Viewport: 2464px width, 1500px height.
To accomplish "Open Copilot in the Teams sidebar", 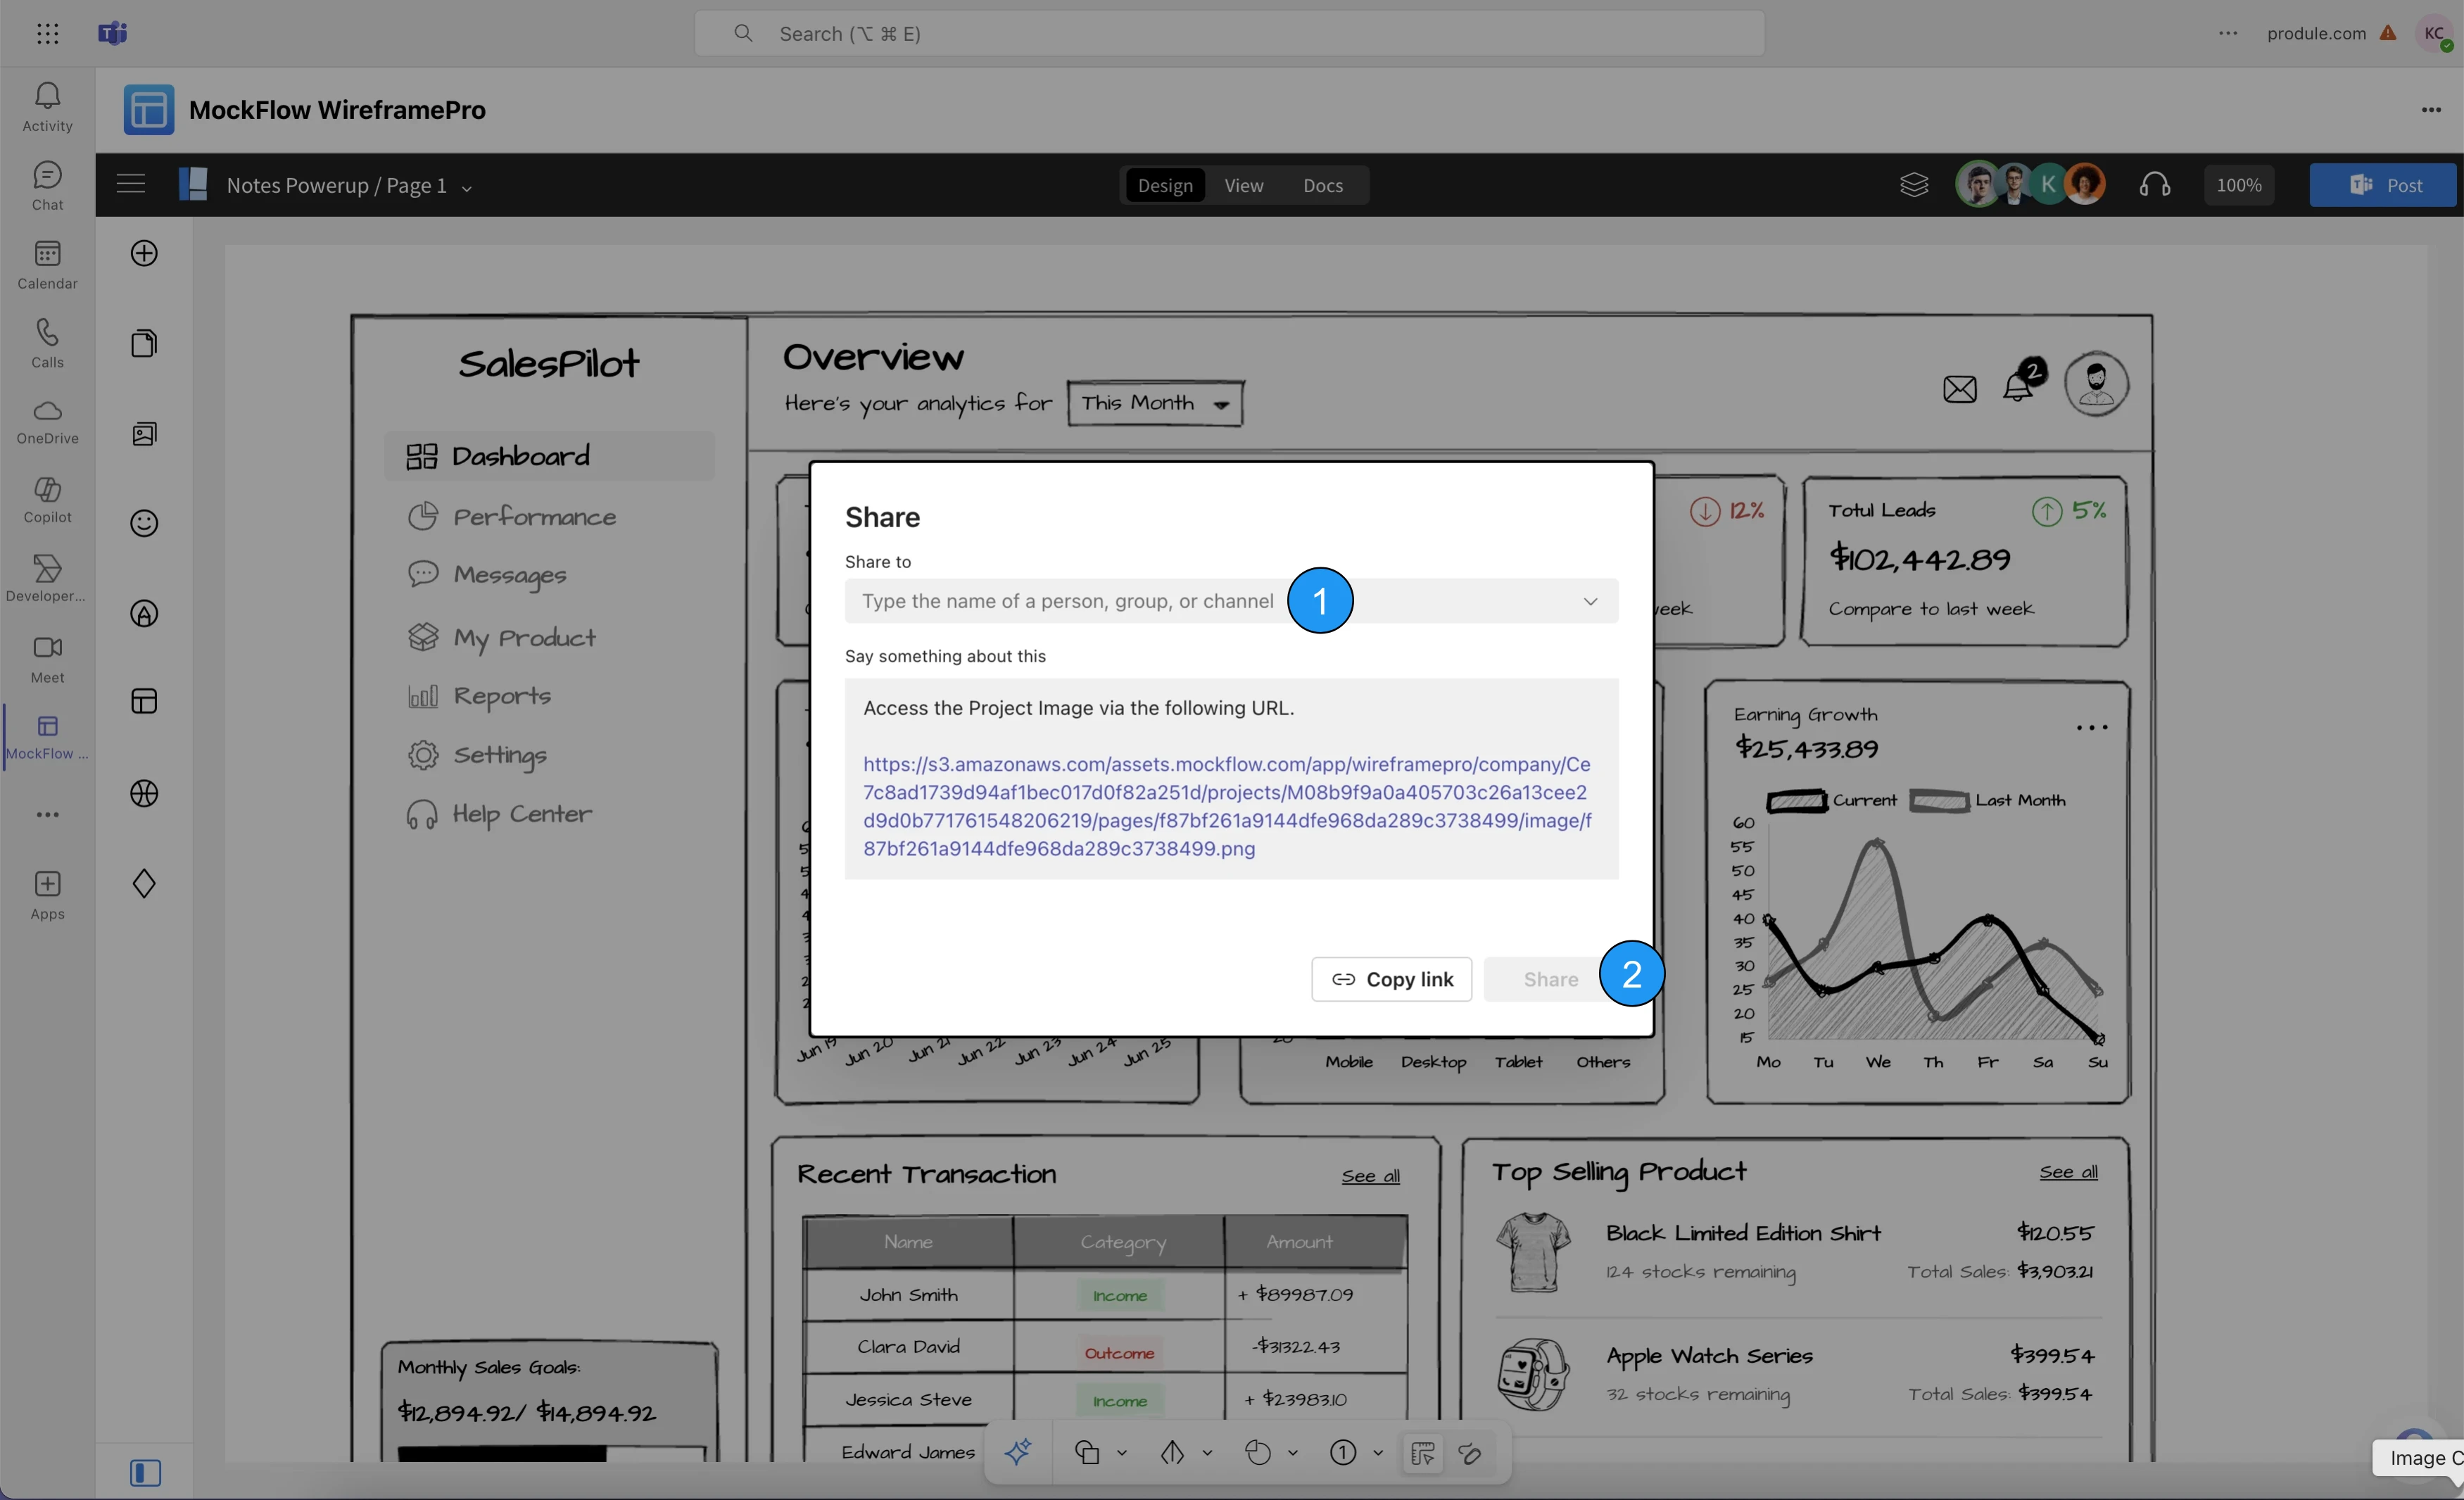I will click(x=47, y=500).
